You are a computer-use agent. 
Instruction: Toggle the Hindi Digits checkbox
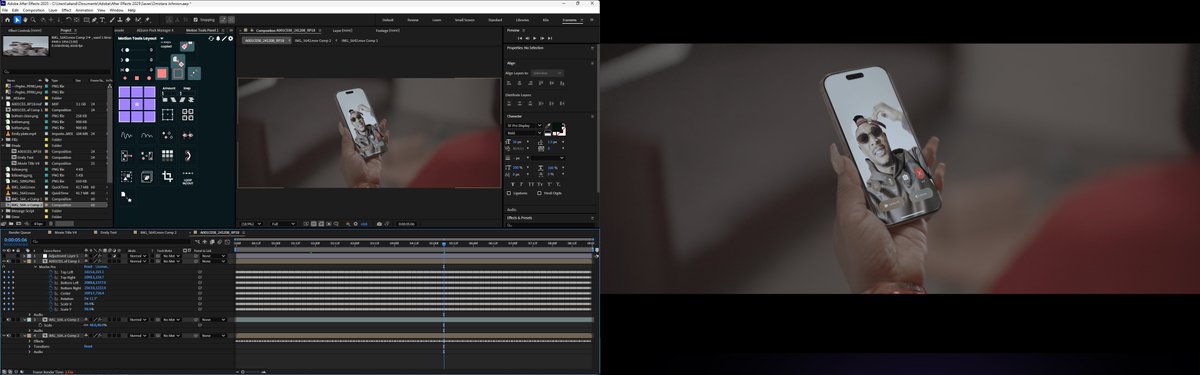point(539,192)
